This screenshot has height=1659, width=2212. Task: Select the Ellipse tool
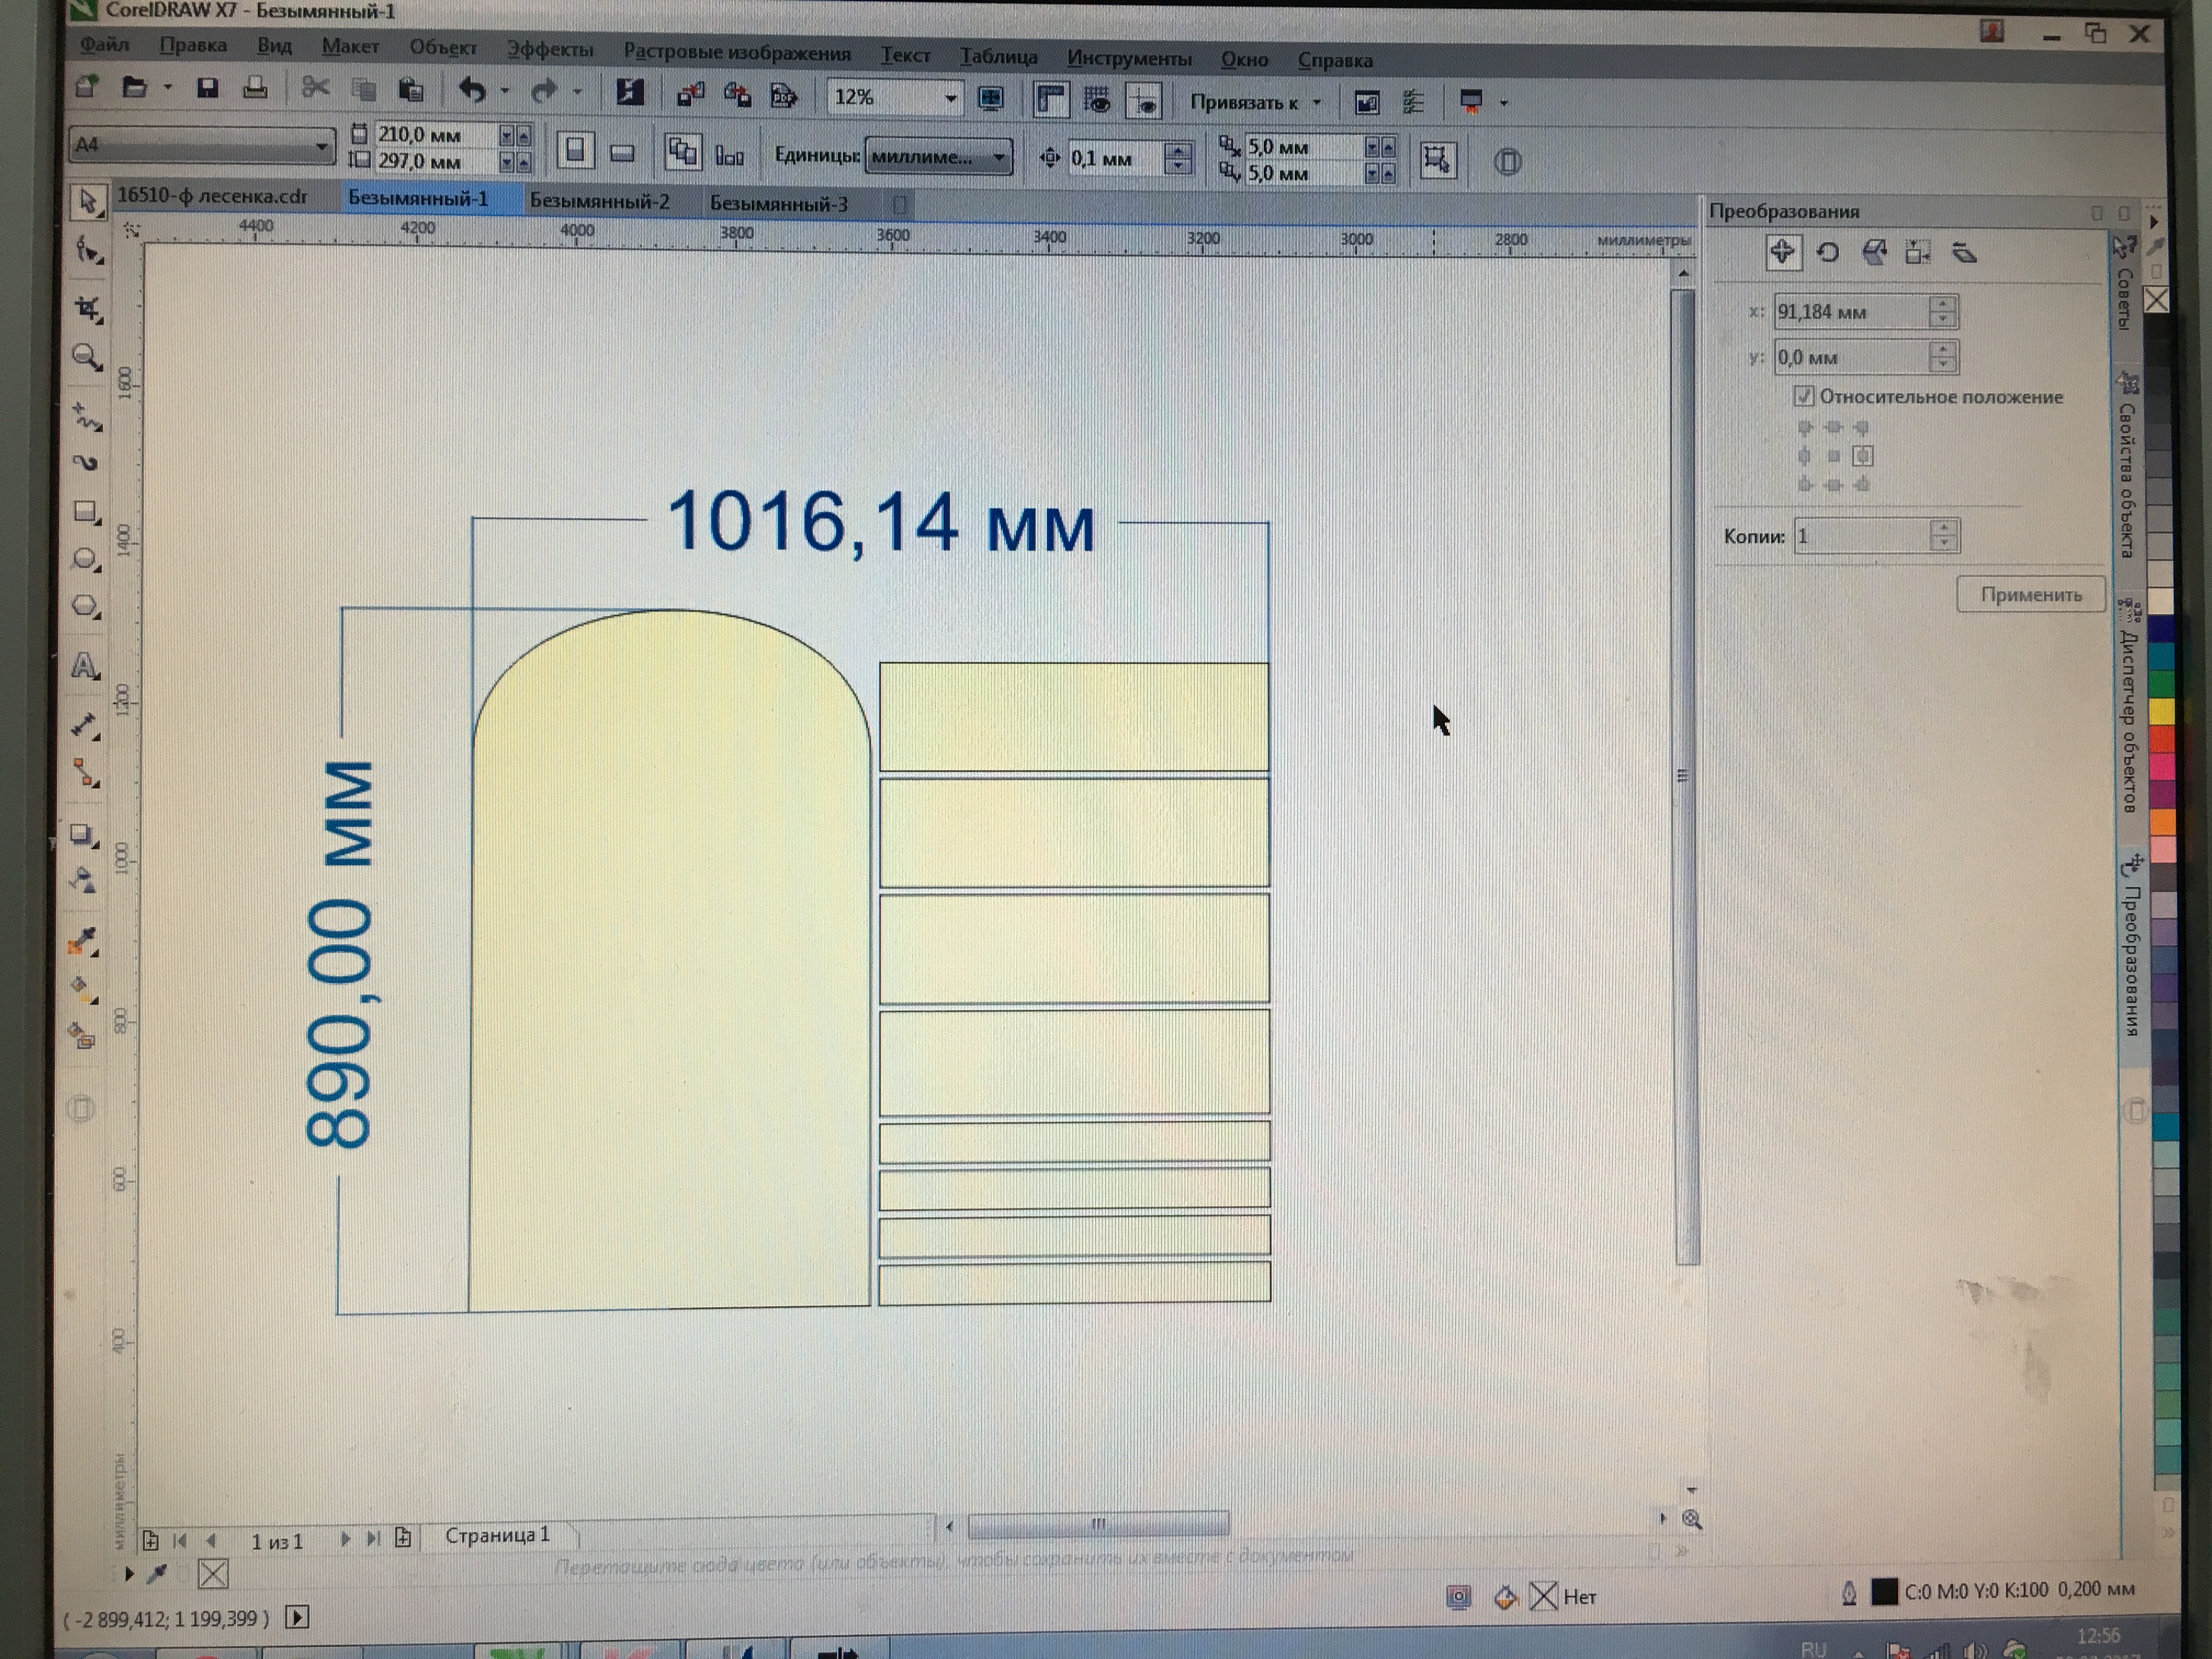(86, 559)
